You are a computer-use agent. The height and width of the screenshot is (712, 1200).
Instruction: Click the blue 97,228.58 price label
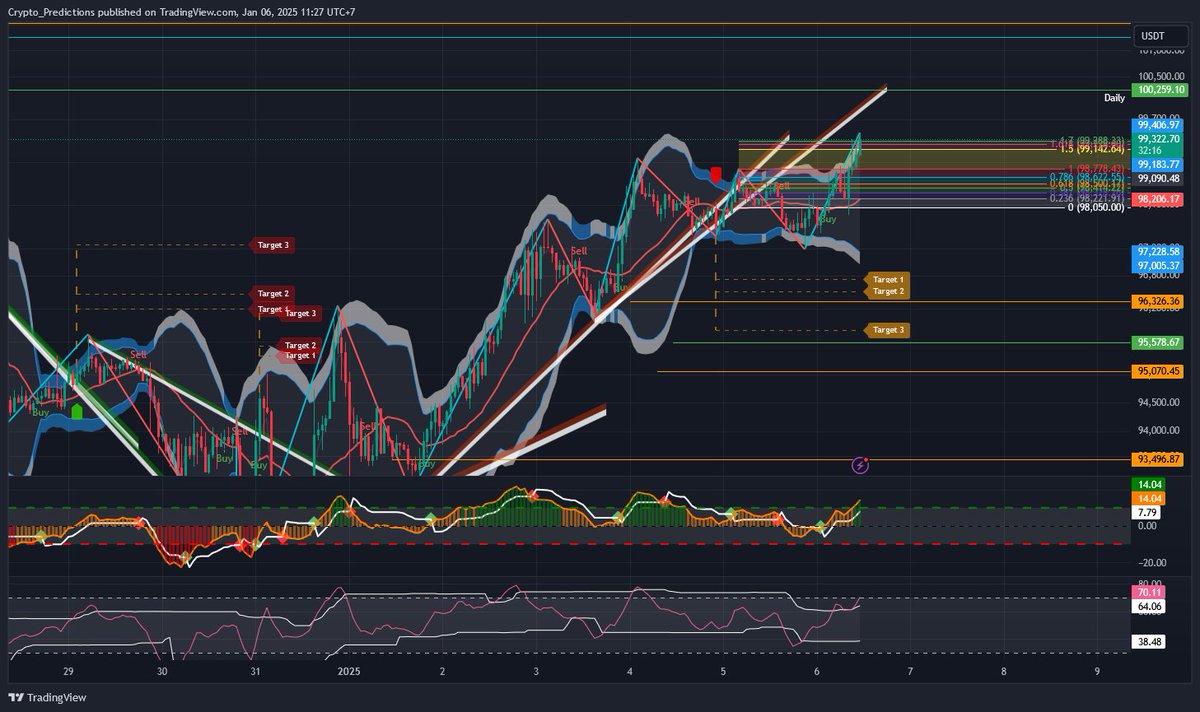1159,251
